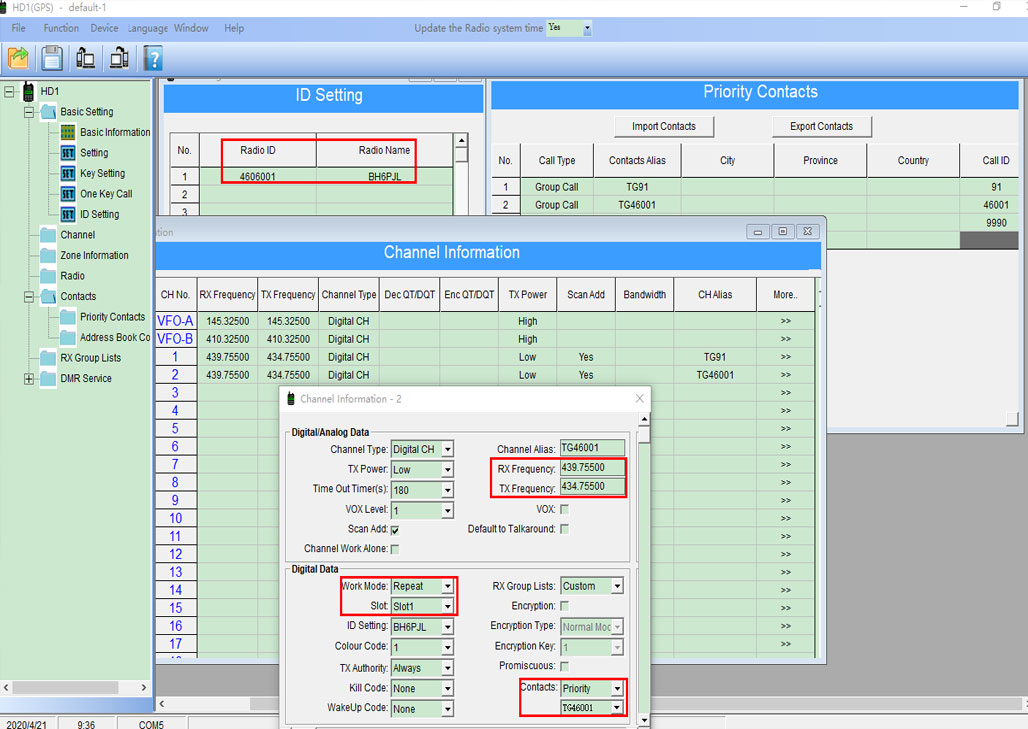
Task: Enable the Default to Talkaround checkbox
Action: [565, 529]
